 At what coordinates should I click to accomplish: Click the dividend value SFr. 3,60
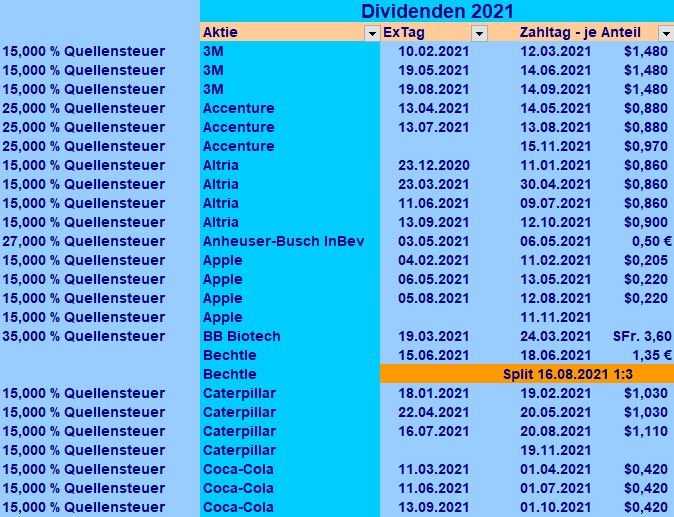click(x=642, y=336)
